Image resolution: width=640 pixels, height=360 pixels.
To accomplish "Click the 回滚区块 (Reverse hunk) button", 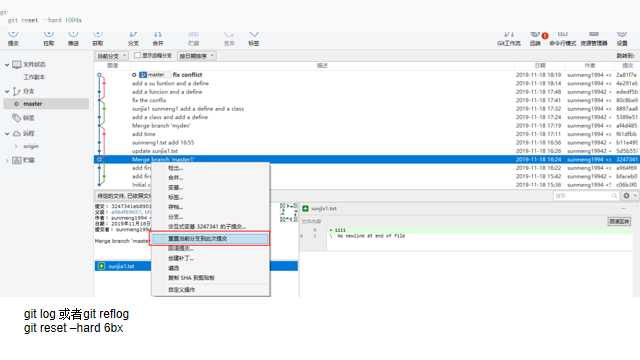I will (x=619, y=221).
